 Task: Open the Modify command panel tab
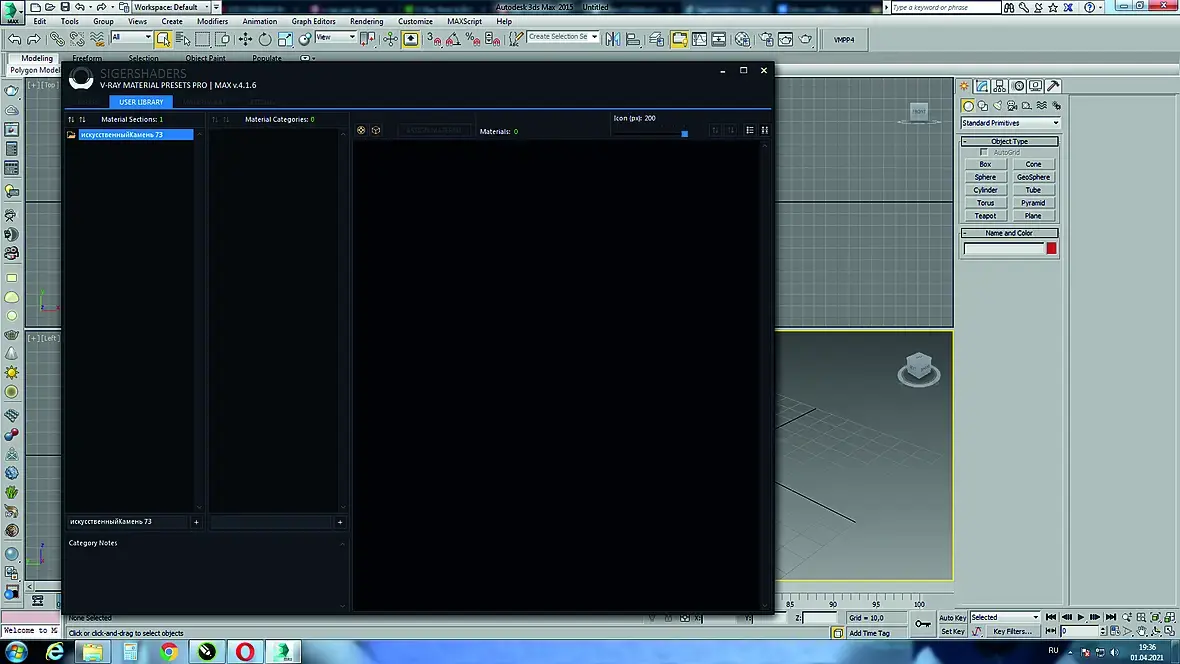pyautogui.click(x=982, y=86)
